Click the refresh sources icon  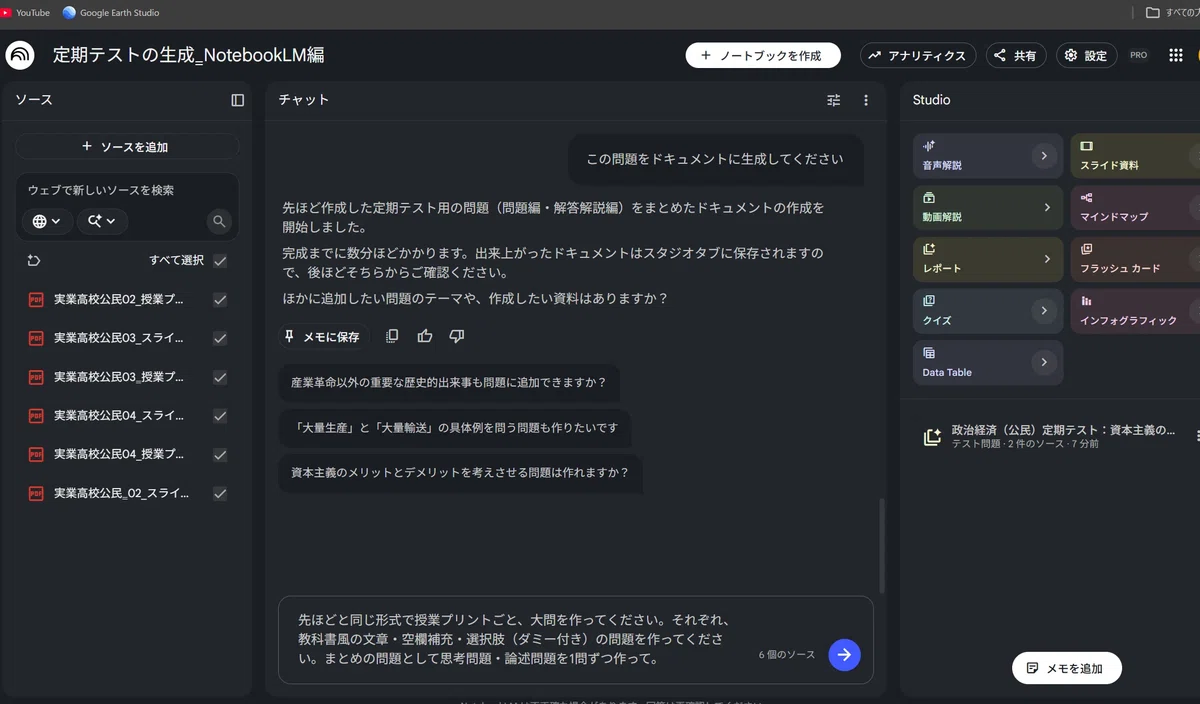(x=34, y=260)
